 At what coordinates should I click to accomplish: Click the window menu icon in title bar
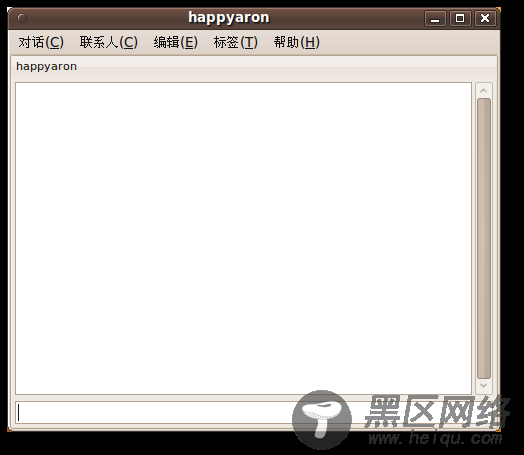click(x=22, y=18)
